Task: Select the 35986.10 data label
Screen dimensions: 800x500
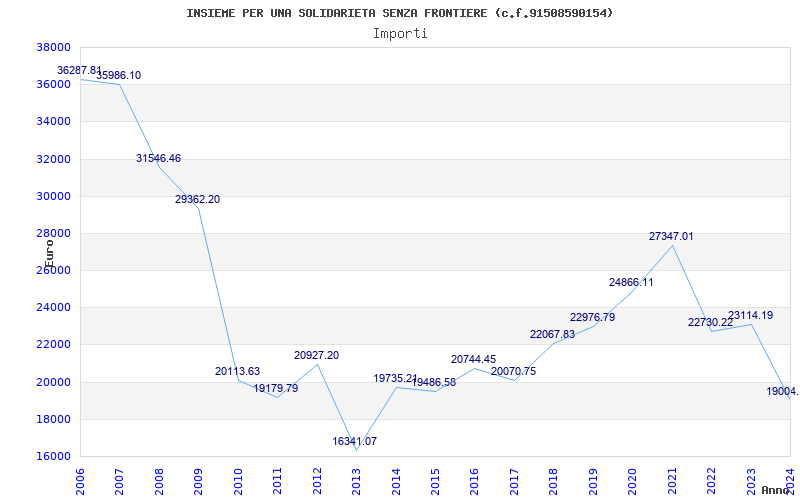Action: pyautogui.click(x=118, y=76)
